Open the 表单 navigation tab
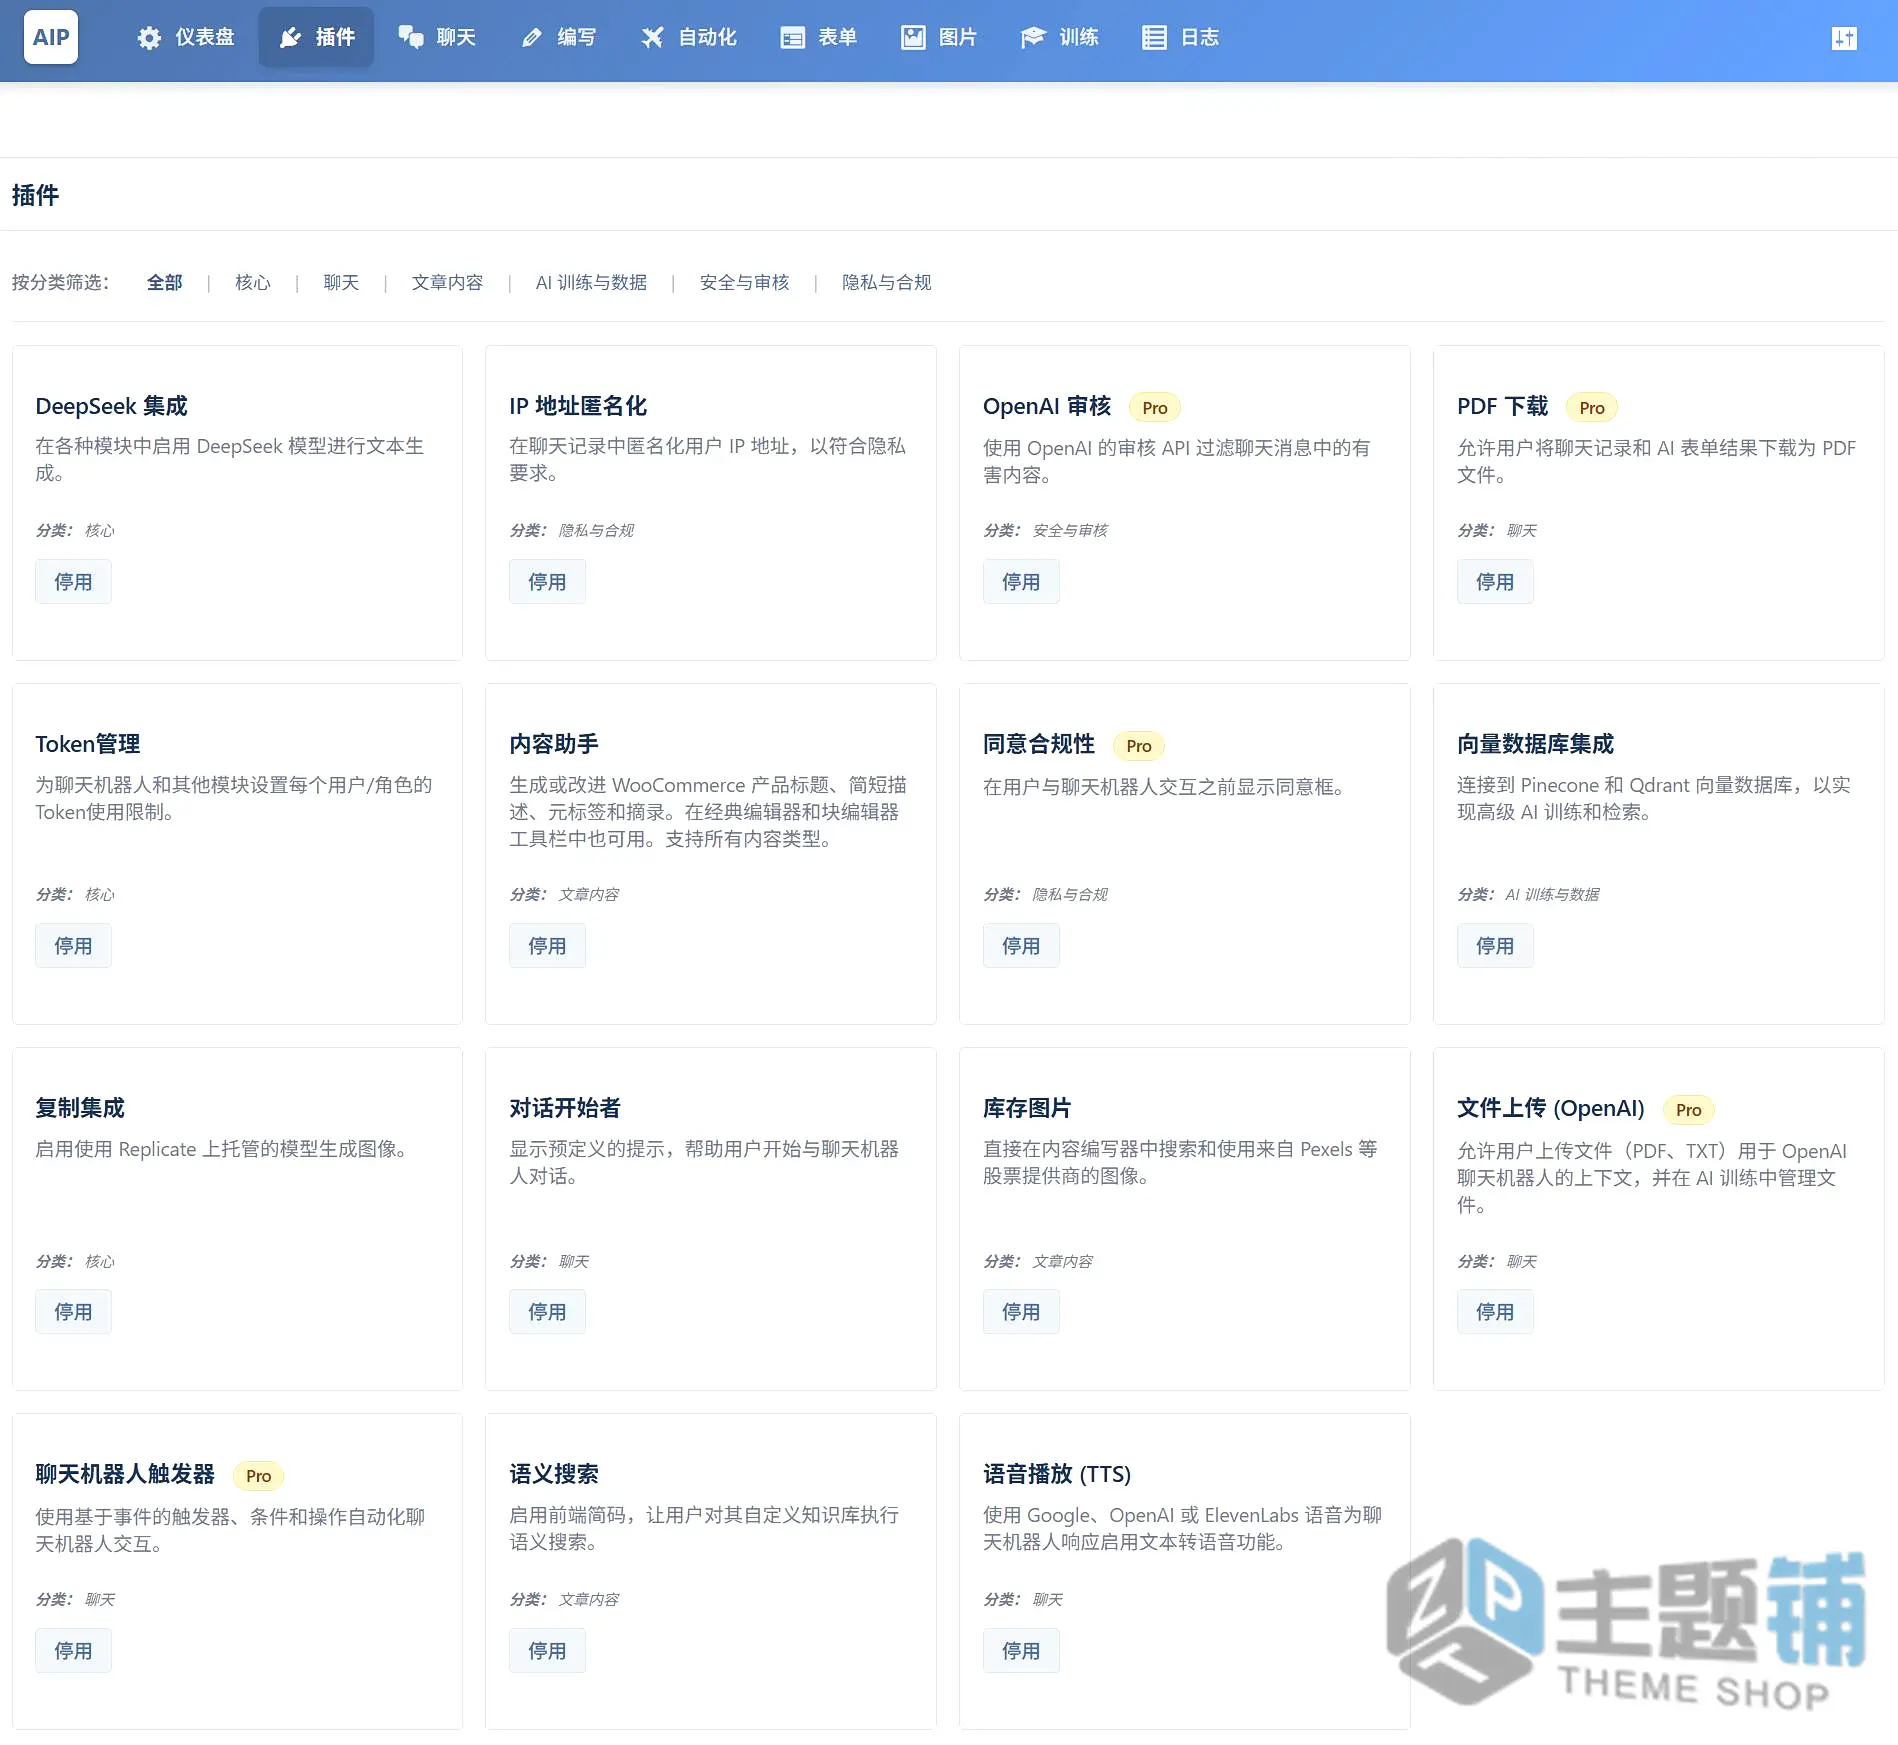This screenshot has height=1745, width=1898. point(819,38)
